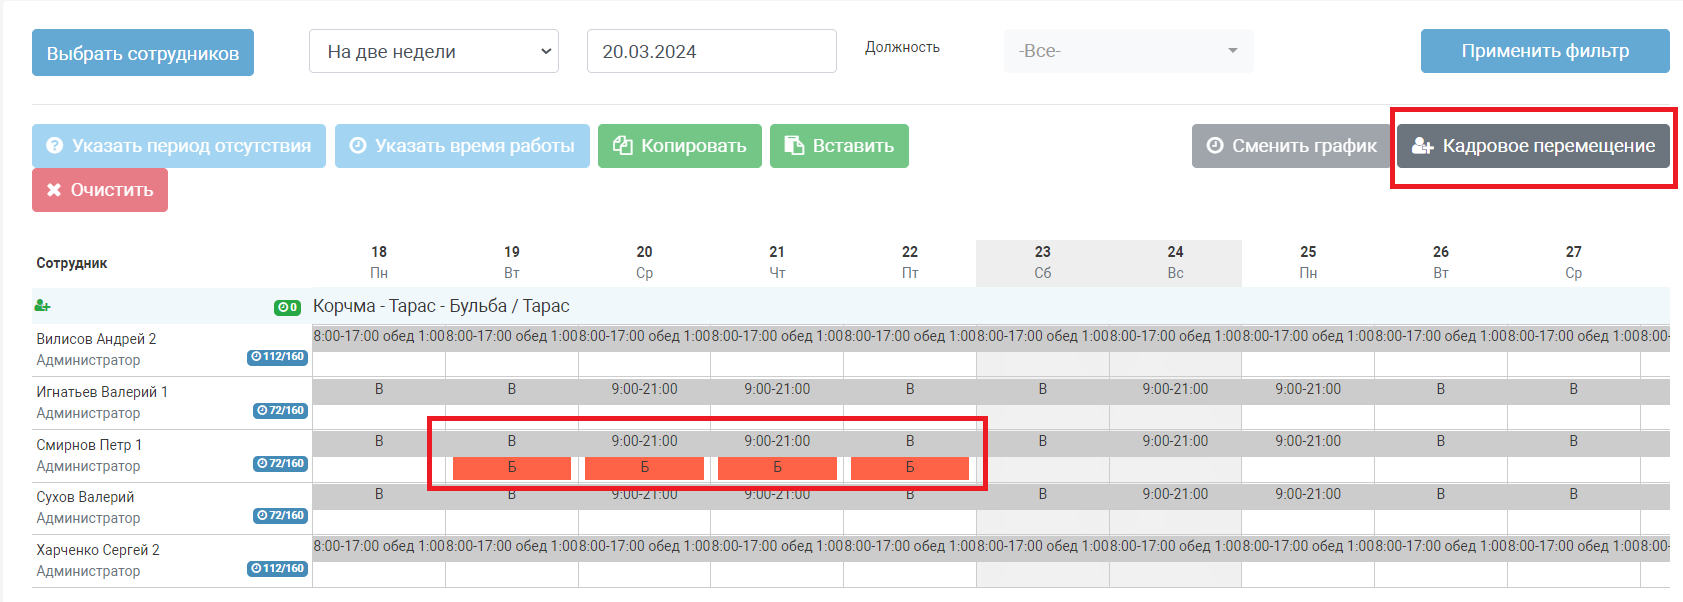Image resolution: width=1683 pixels, height=602 pixels.
Task: Click the 112/160 hours badge for Вилисов Андрей 2
Action: tap(277, 357)
